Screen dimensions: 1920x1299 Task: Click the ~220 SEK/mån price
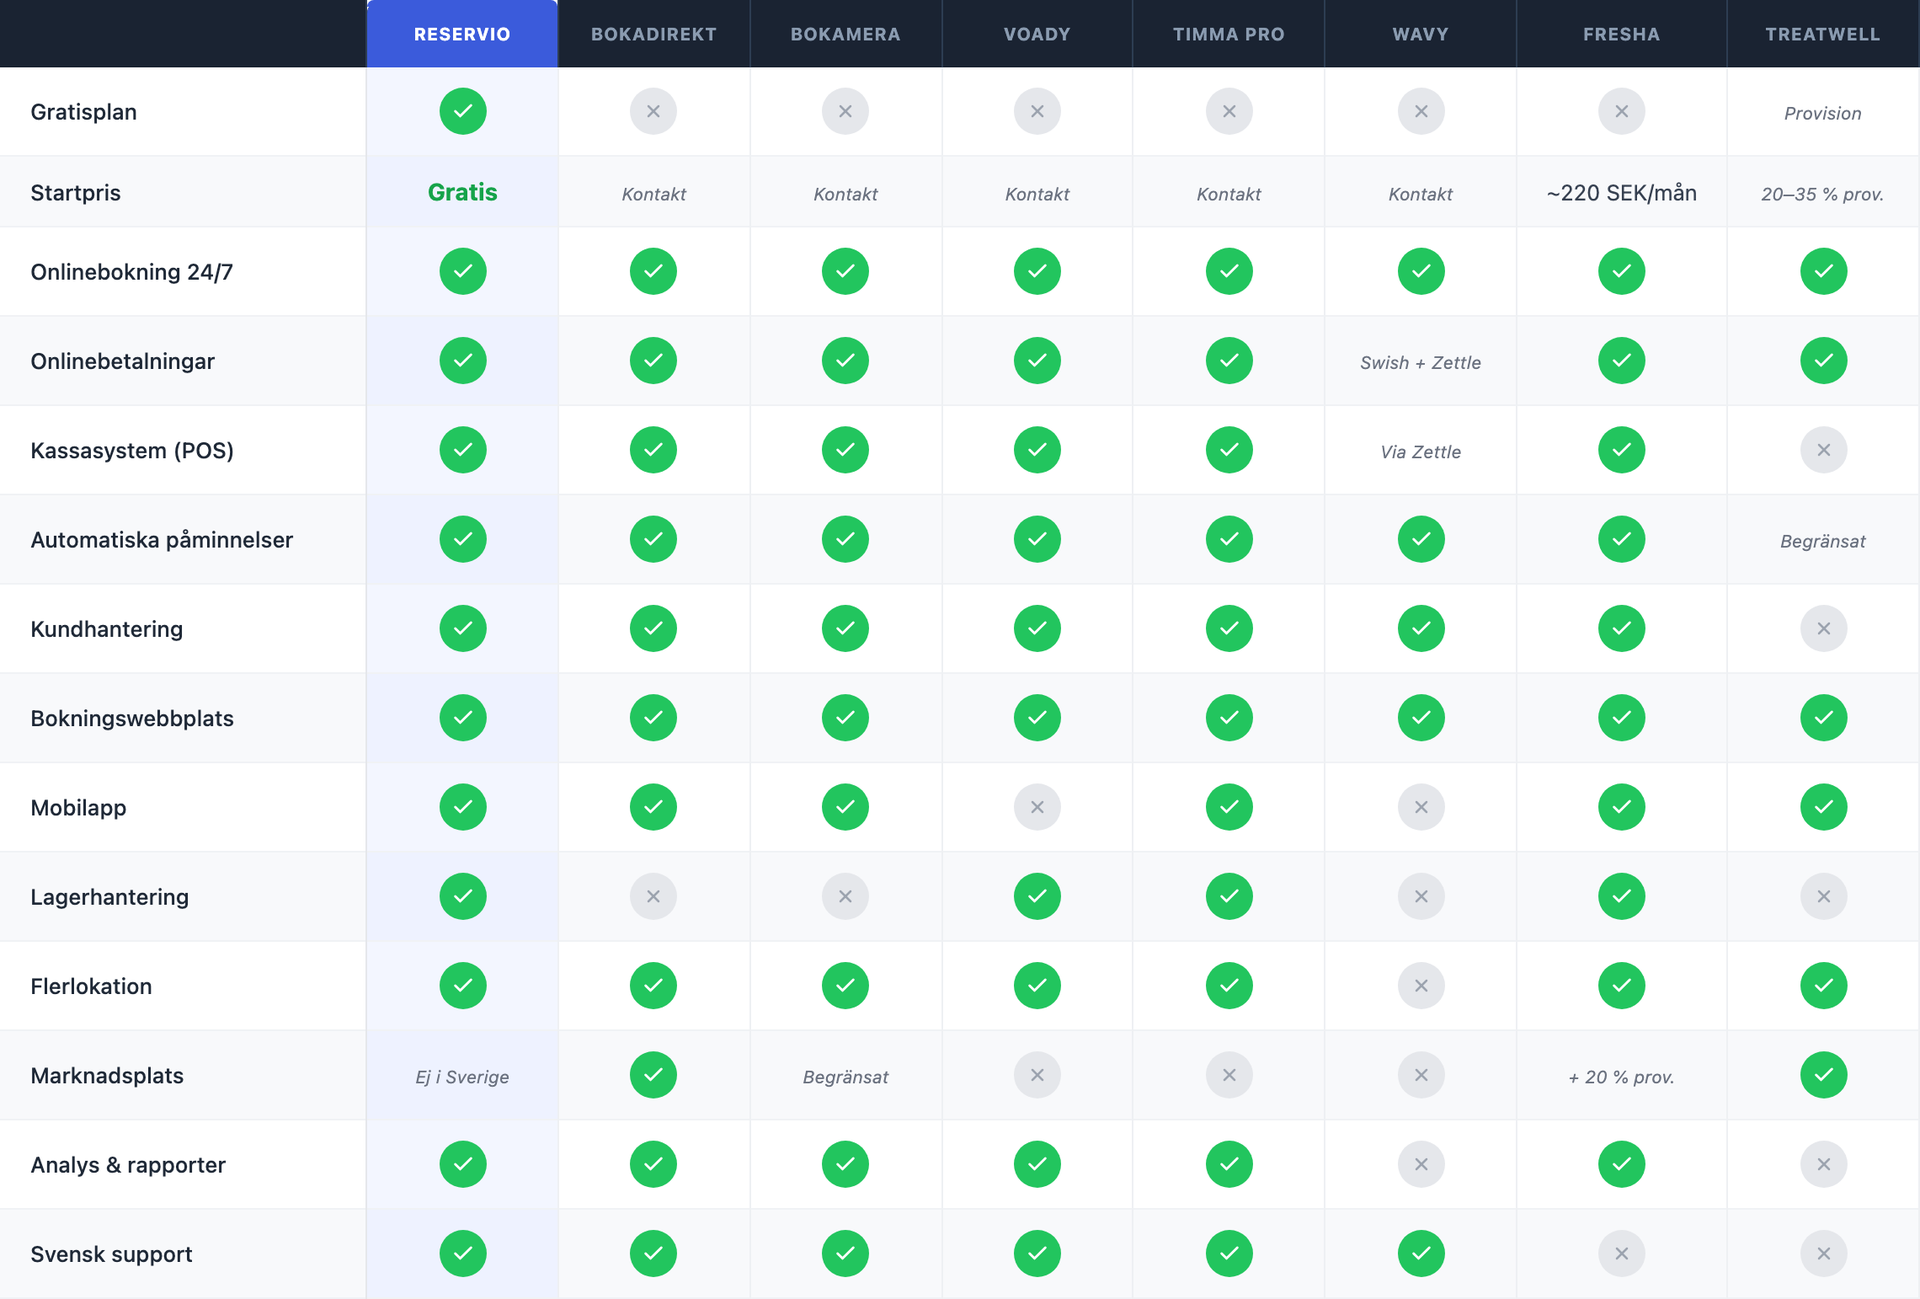[x=1621, y=192]
